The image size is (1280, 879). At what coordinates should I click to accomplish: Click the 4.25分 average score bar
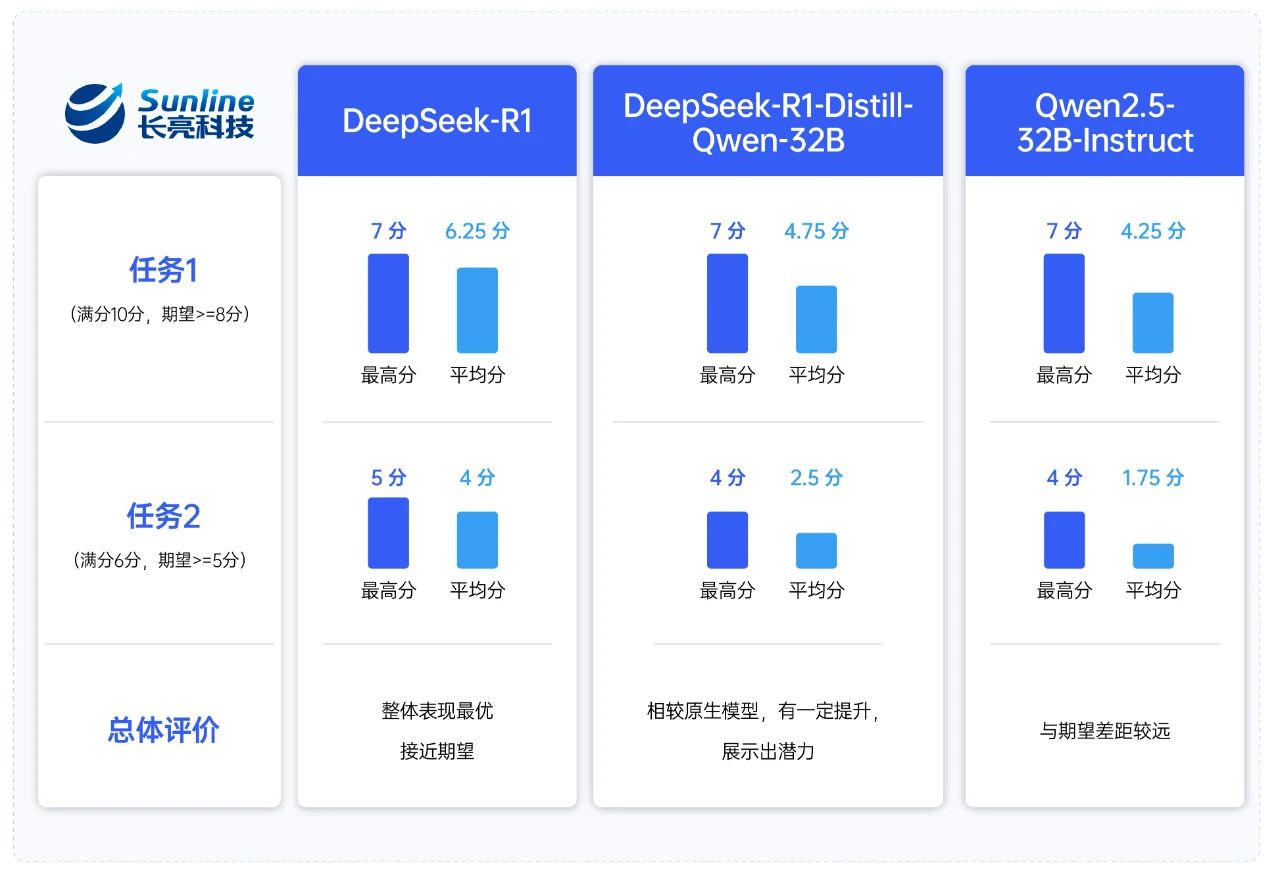(1153, 323)
